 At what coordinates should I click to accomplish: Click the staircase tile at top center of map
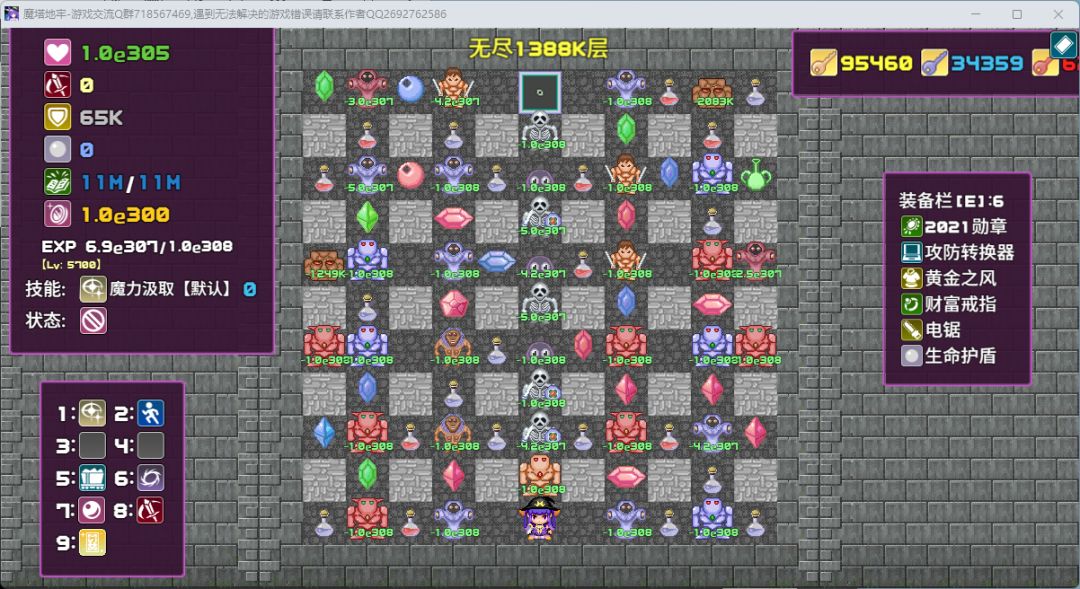(x=540, y=92)
